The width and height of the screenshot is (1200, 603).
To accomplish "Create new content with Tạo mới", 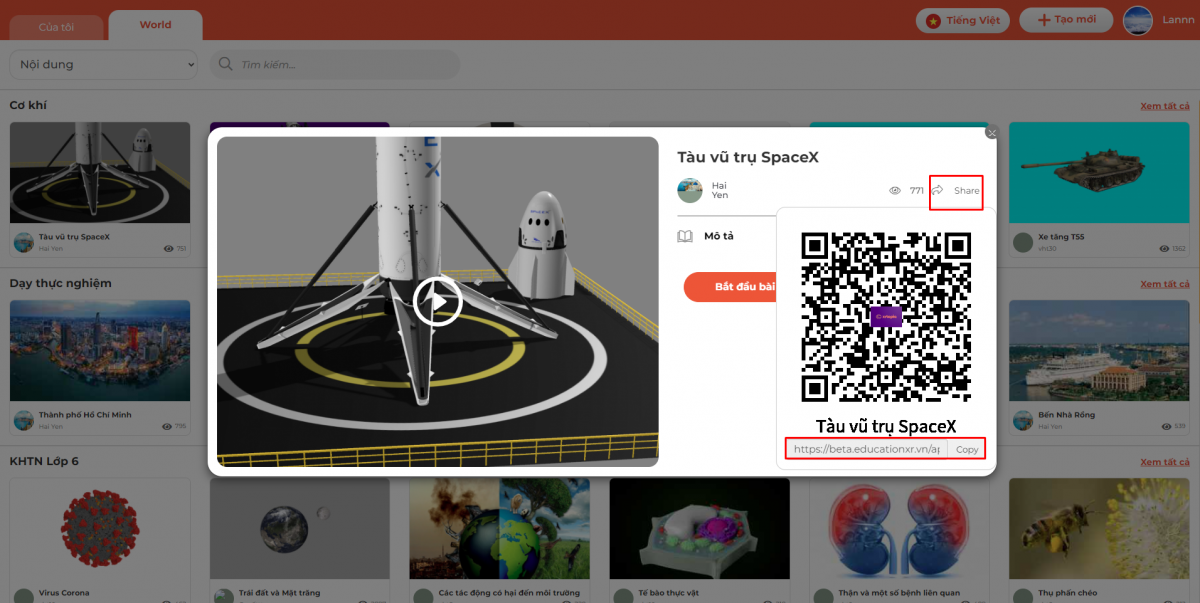I will [x=1065, y=20].
